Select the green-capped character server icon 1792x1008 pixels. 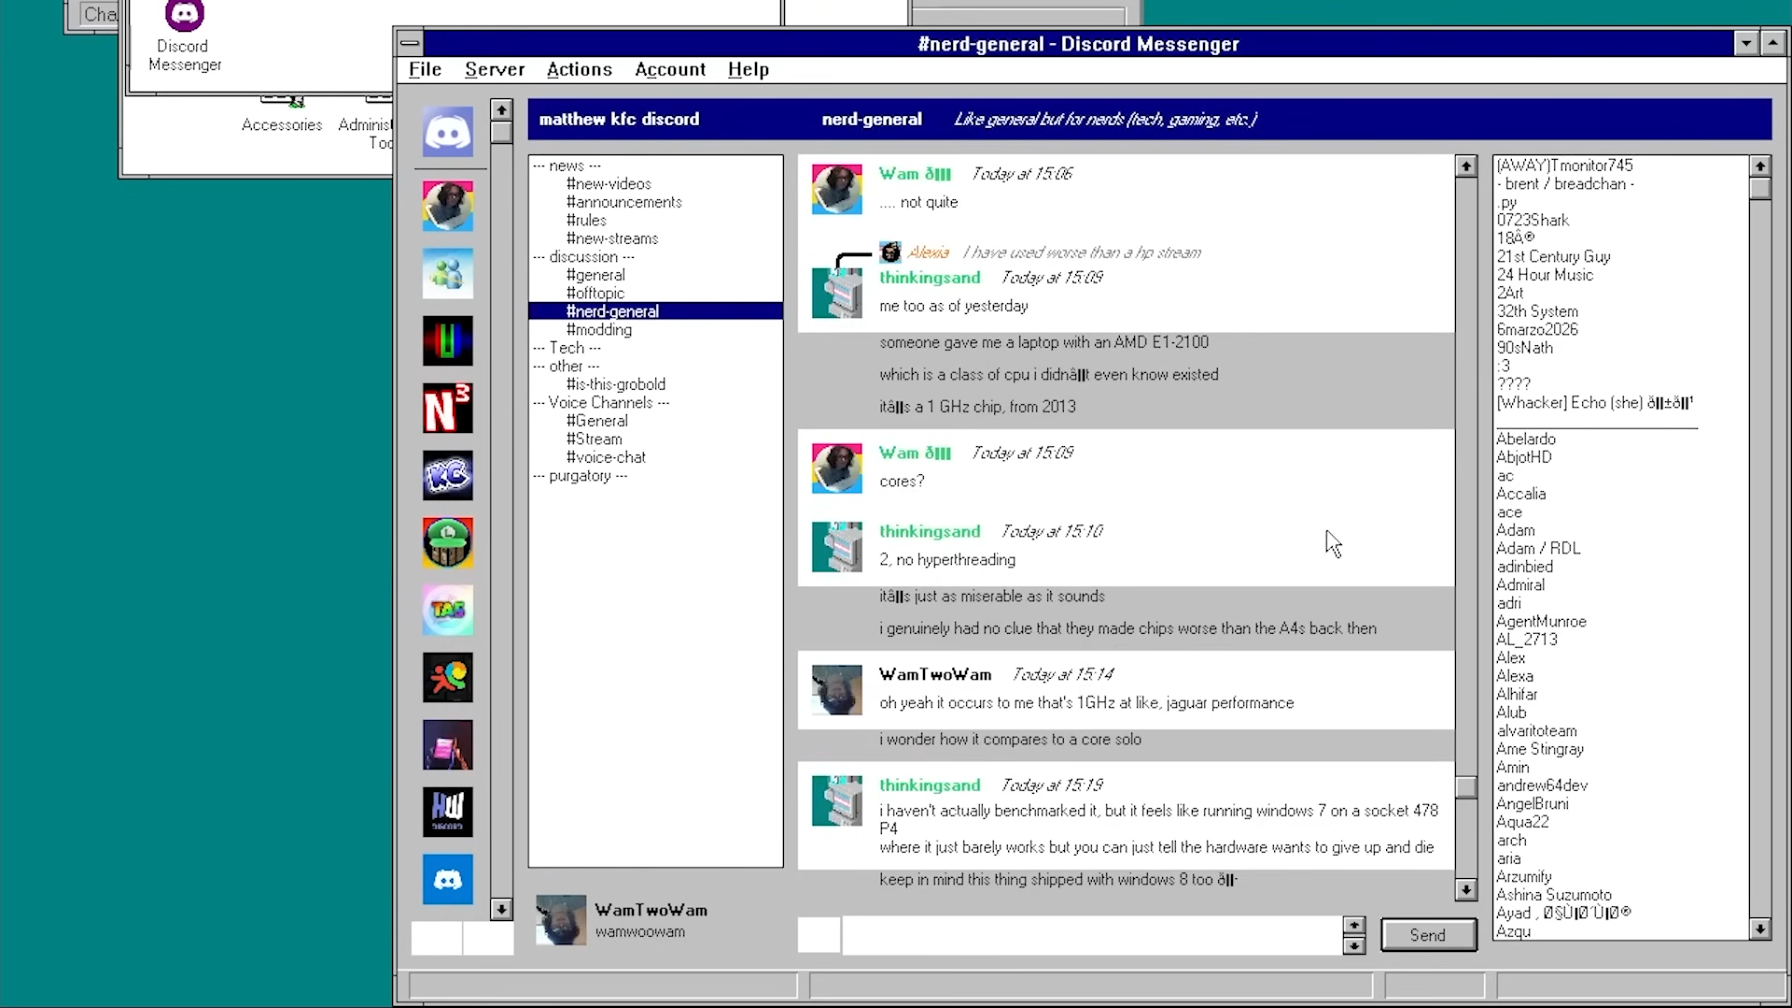pos(447,543)
